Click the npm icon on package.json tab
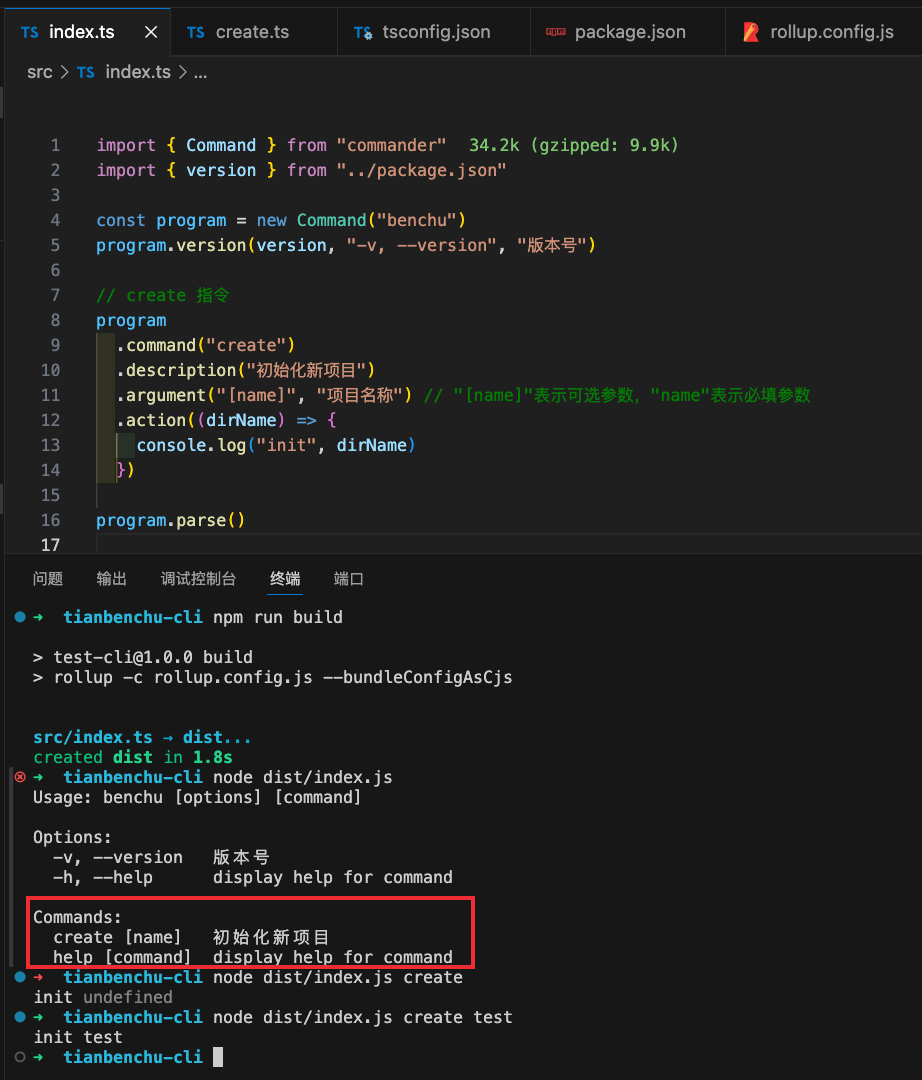 tap(556, 32)
